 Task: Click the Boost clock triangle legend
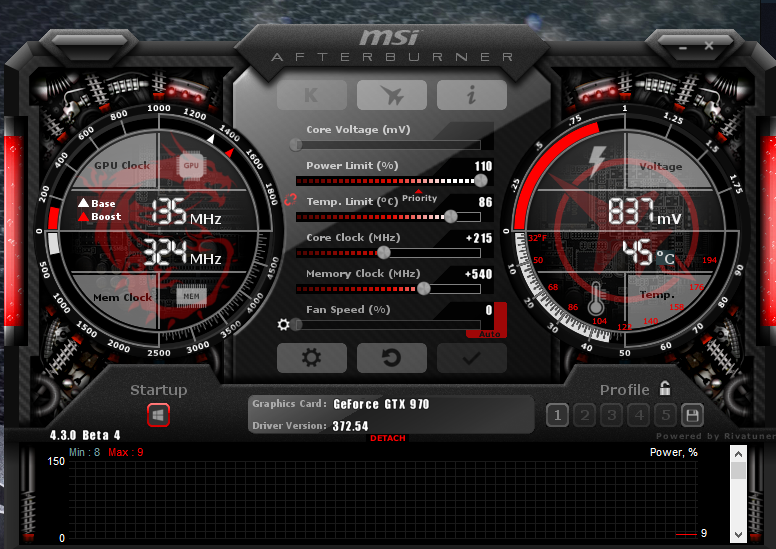click(x=99, y=216)
